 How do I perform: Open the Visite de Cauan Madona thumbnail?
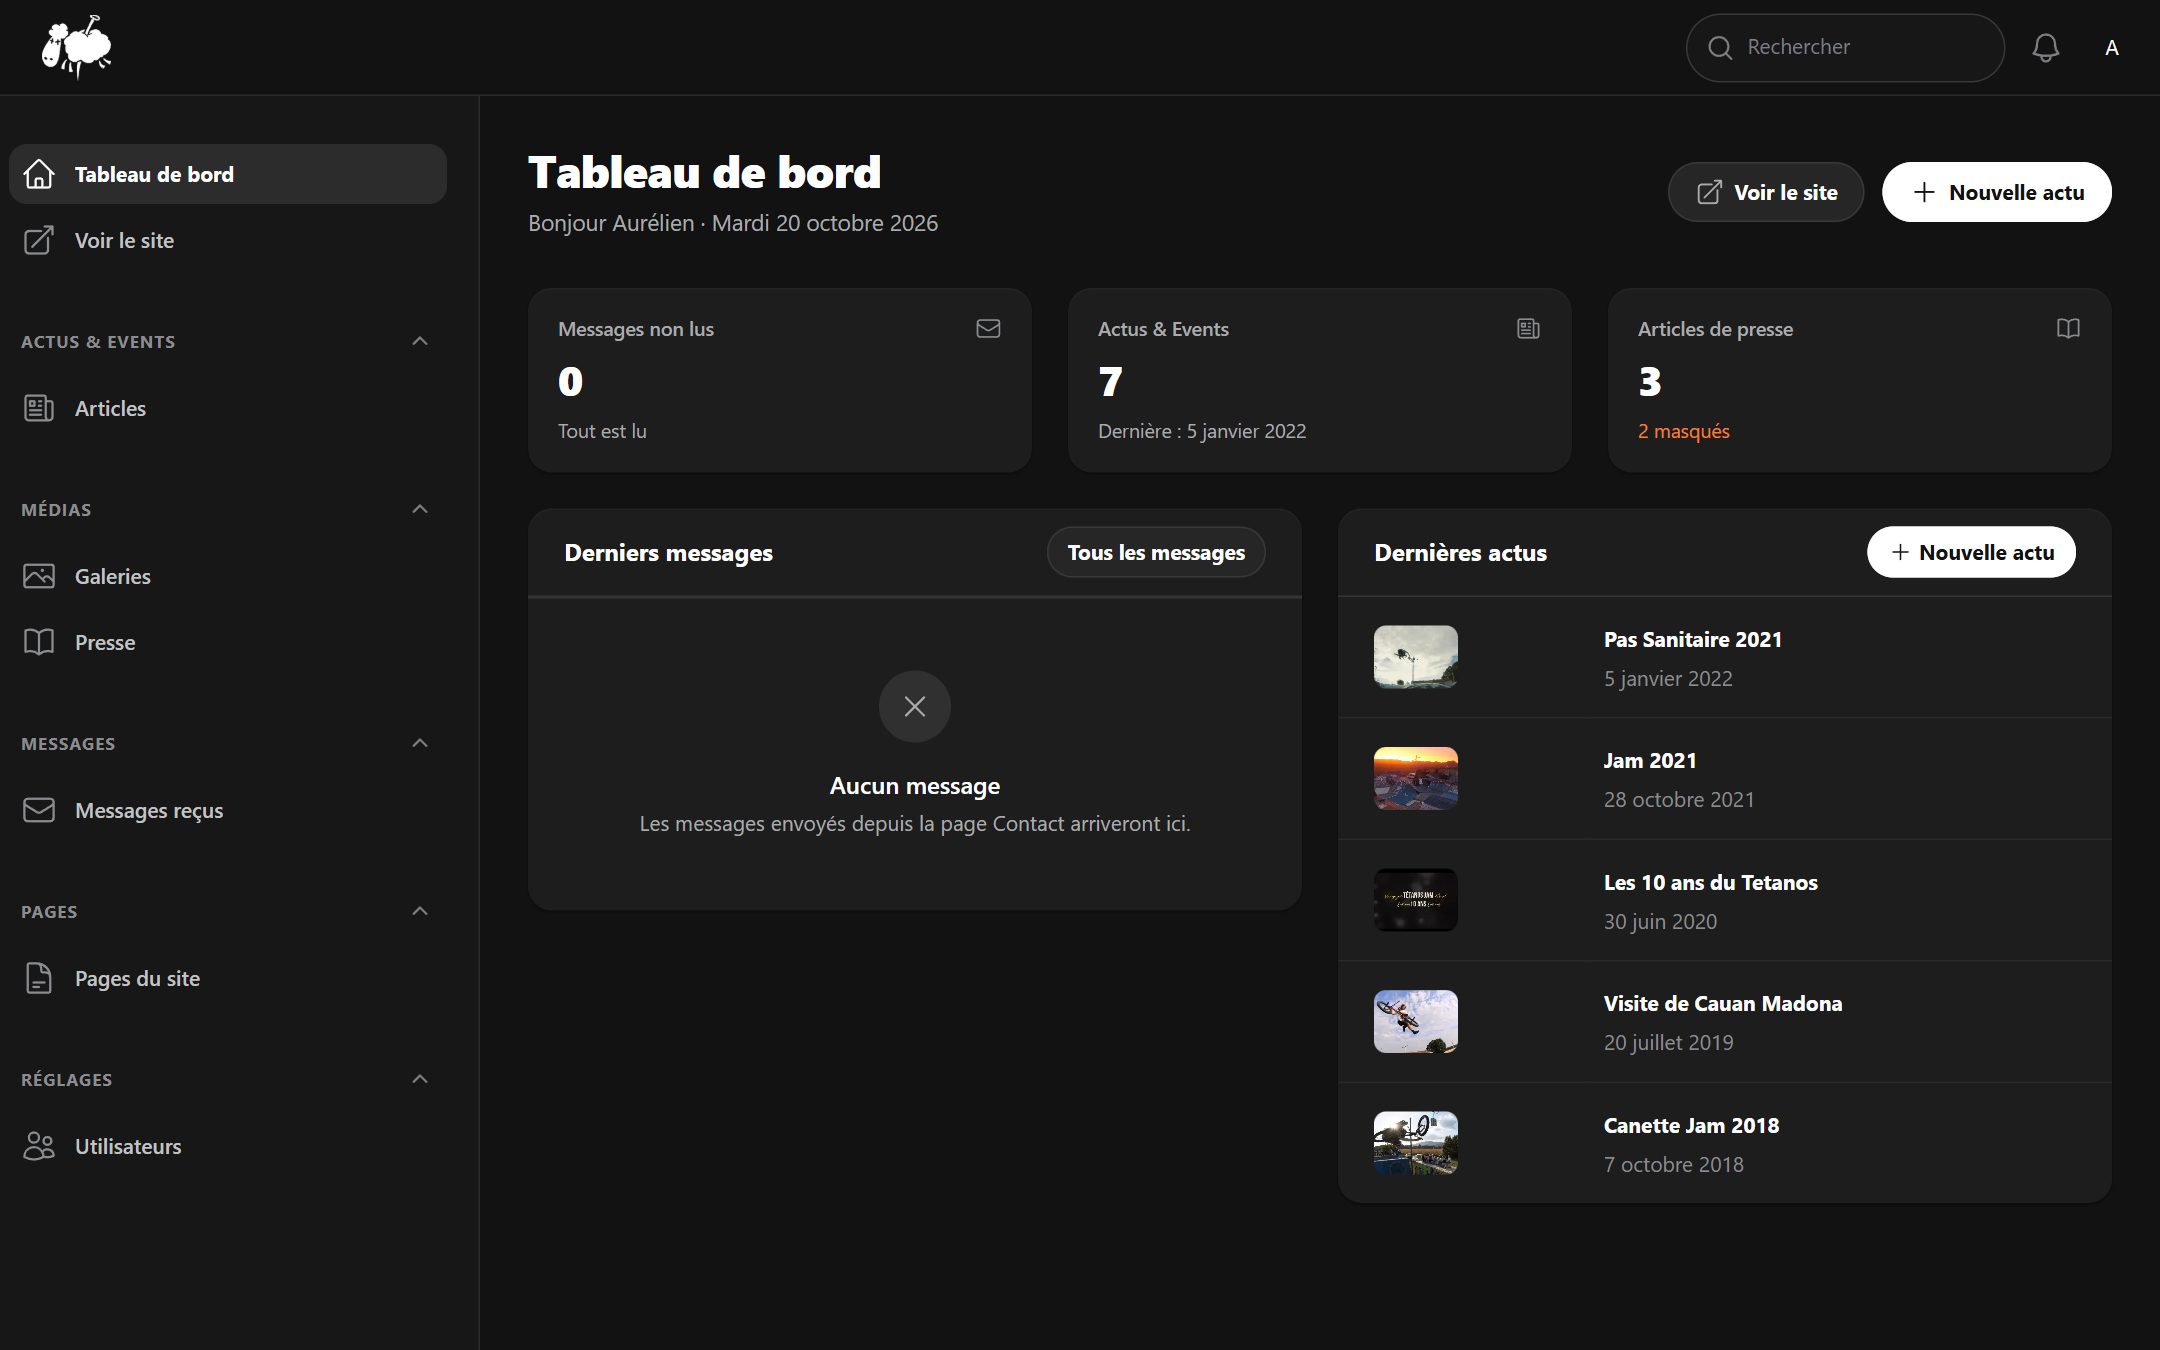(x=1416, y=1021)
